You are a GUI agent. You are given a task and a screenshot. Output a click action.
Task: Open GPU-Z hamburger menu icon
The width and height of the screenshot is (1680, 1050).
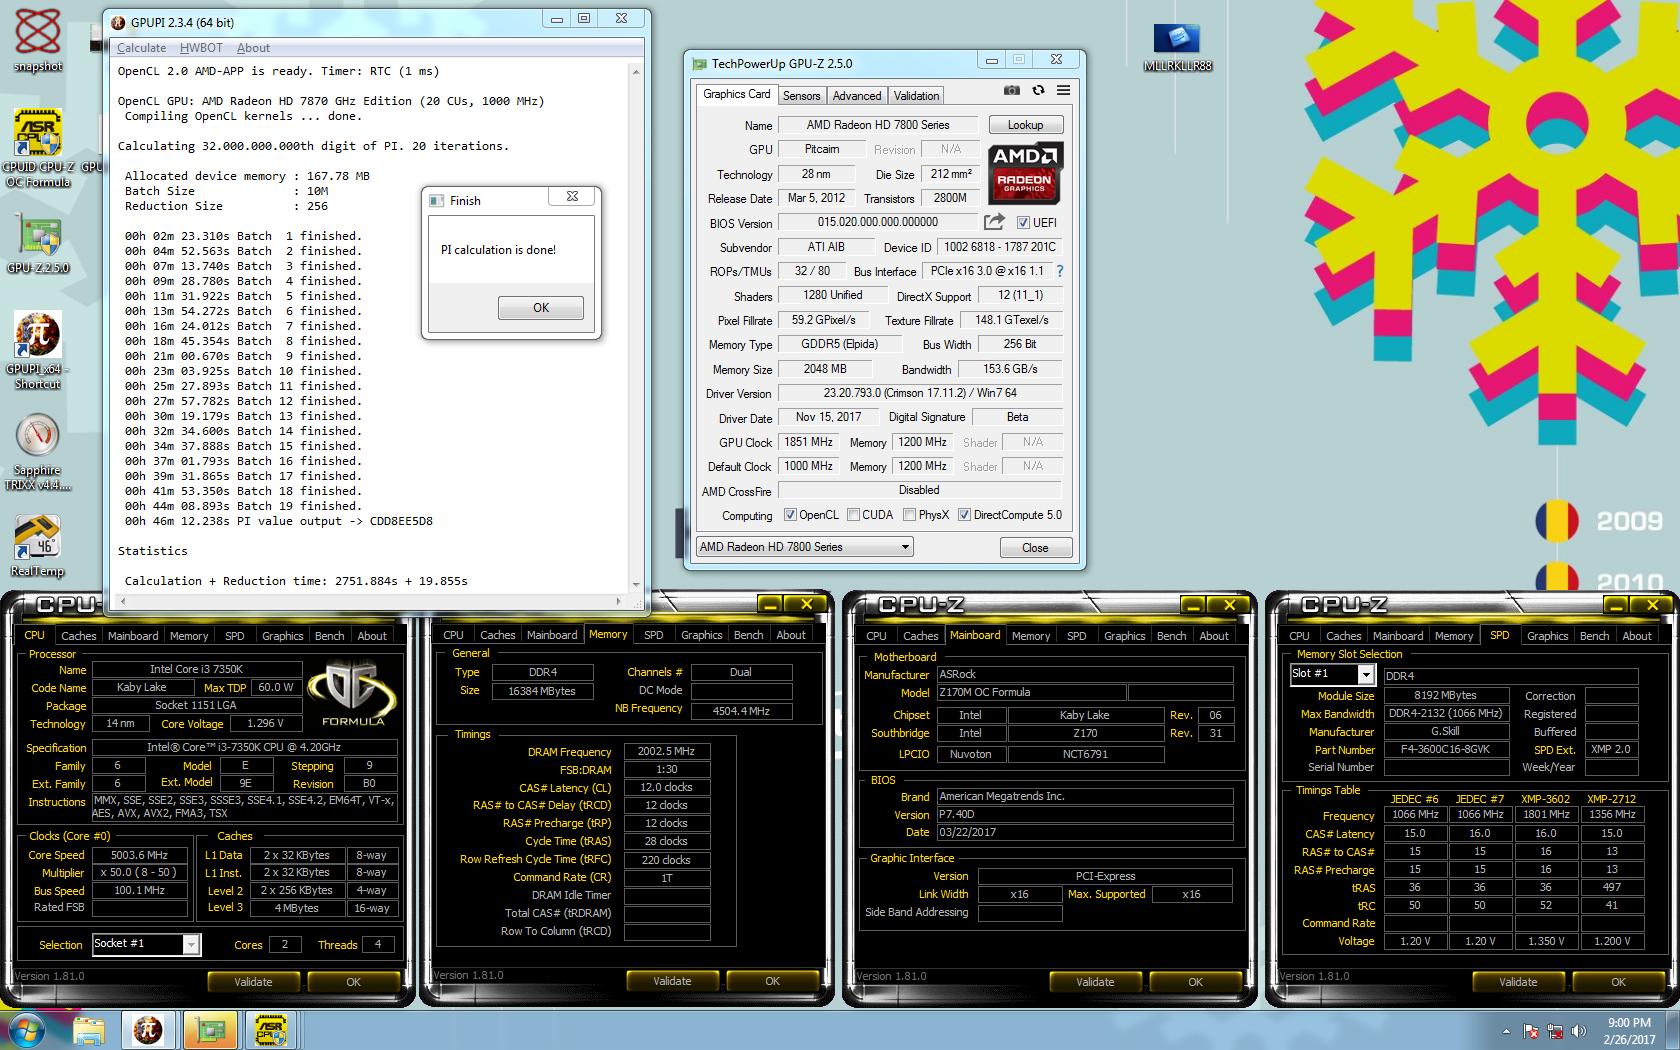[1063, 90]
